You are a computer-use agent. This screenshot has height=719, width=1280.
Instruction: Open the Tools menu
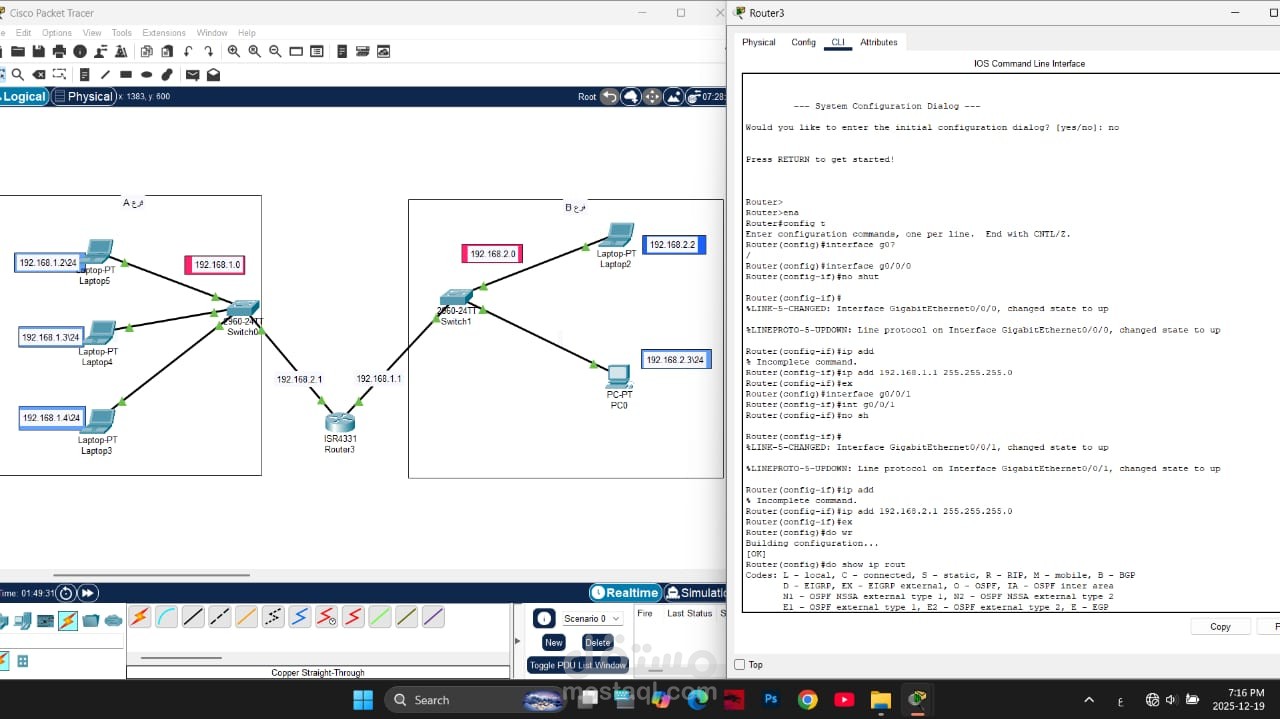pyautogui.click(x=122, y=33)
